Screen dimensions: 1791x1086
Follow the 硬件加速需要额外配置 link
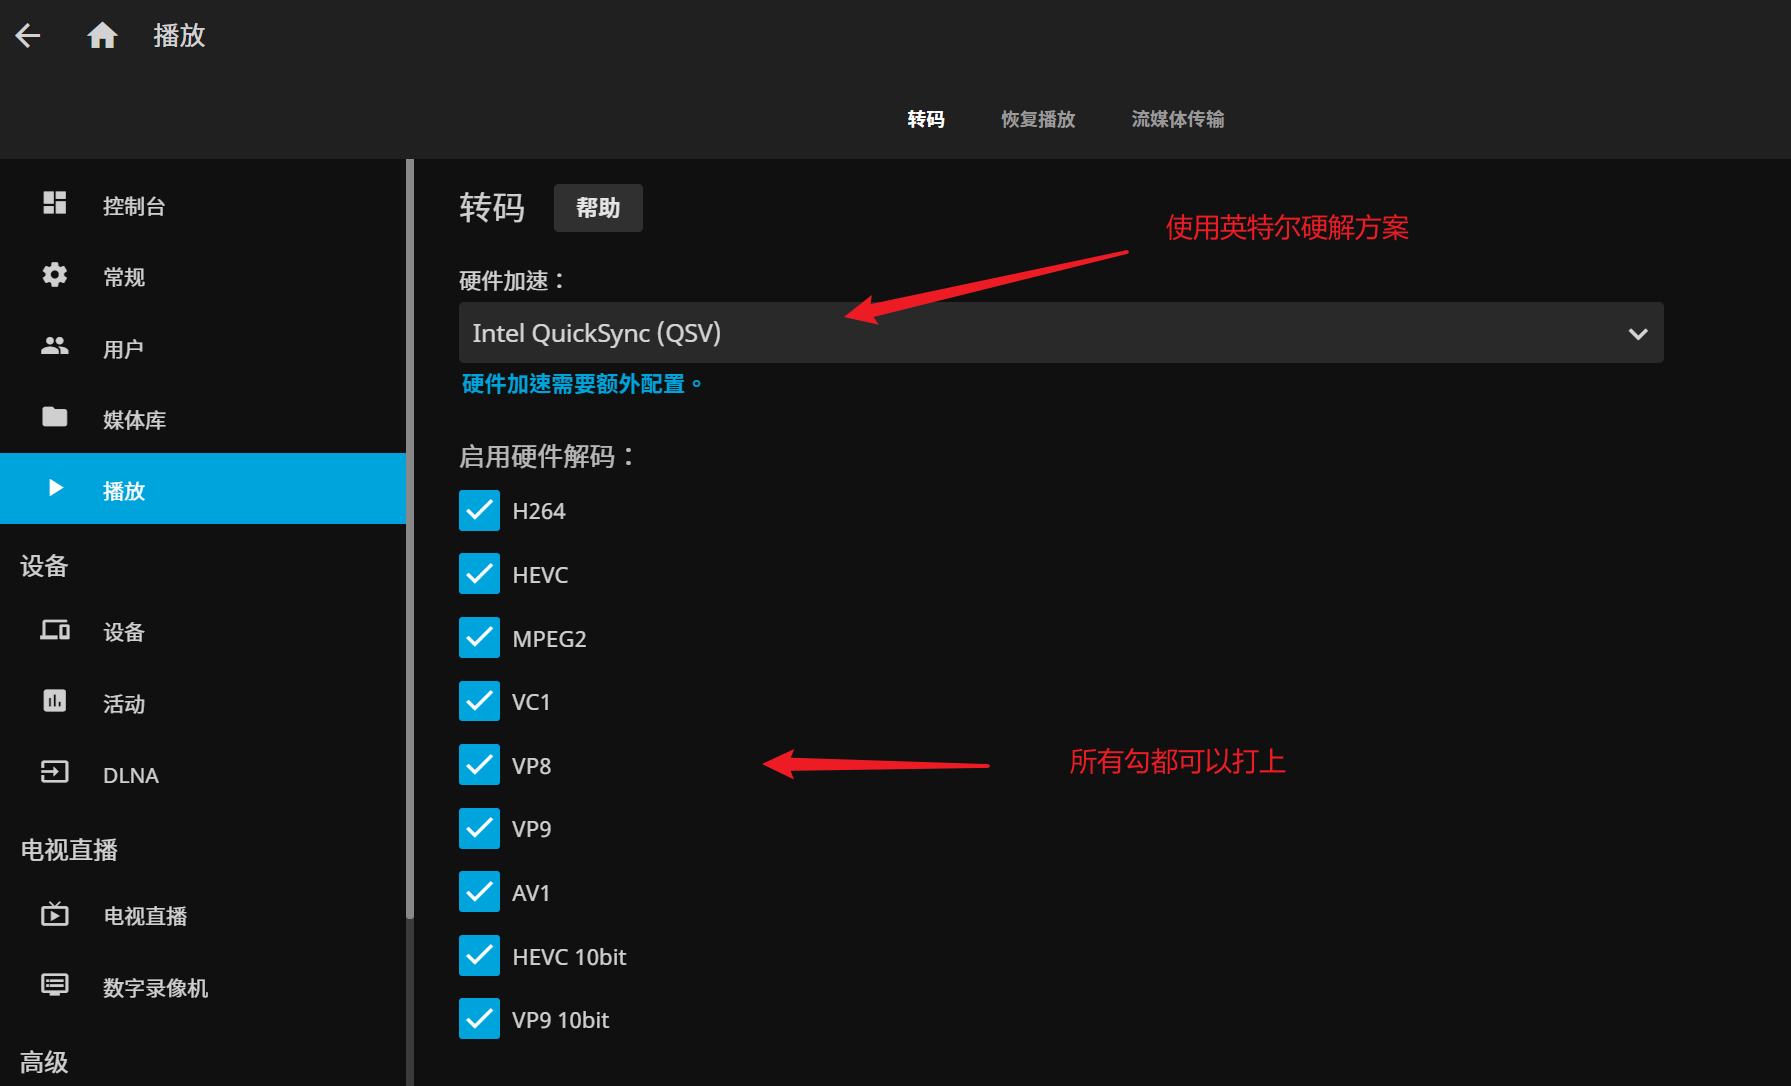[580, 383]
